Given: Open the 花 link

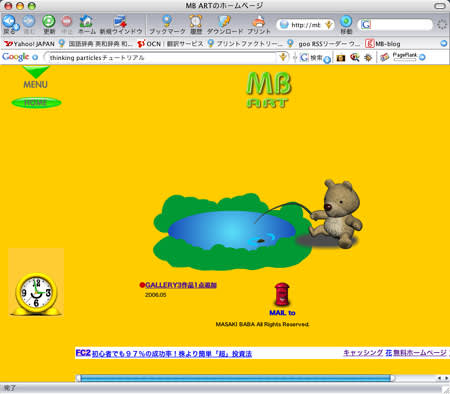Looking at the screenshot, I should [389, 353].
